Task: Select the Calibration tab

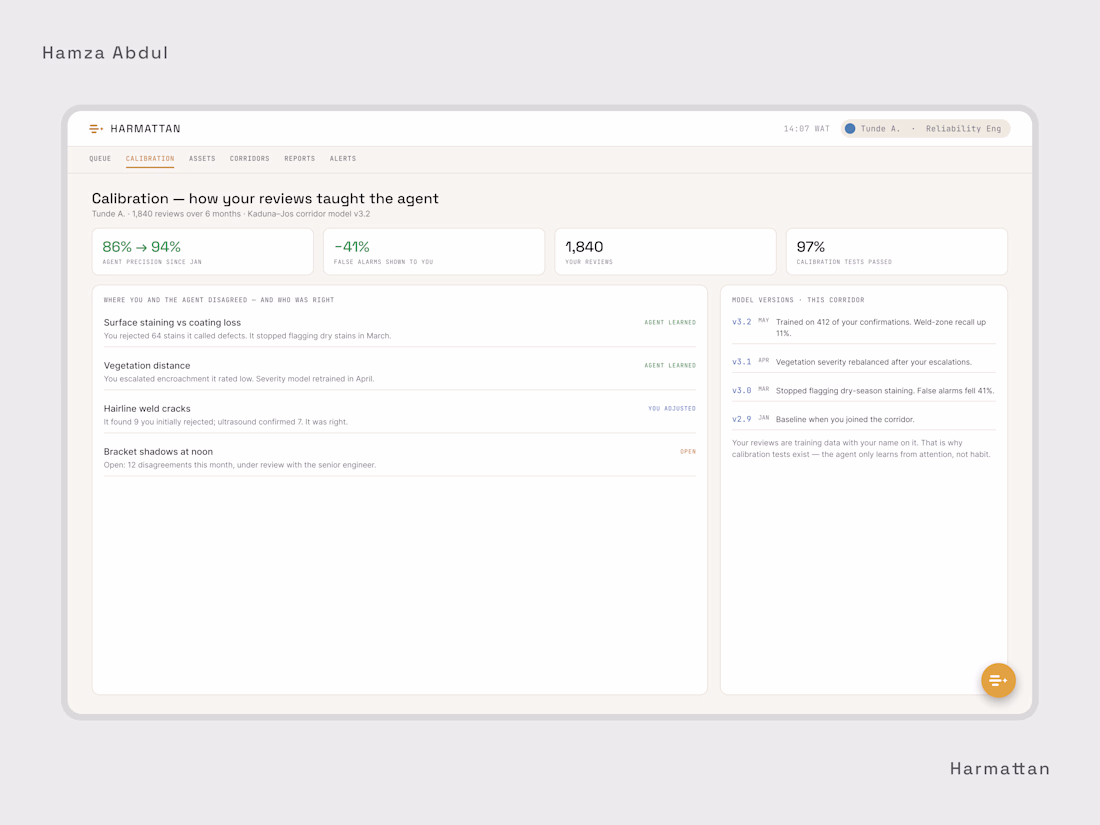Action: [x=150, y=159]
